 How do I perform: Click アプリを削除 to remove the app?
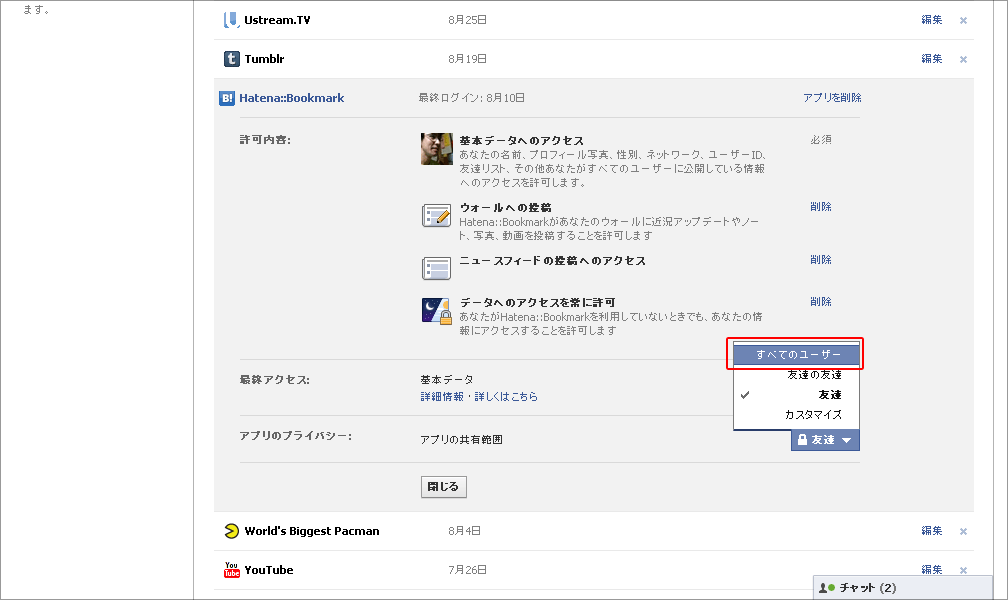click(x=832, y=98)
